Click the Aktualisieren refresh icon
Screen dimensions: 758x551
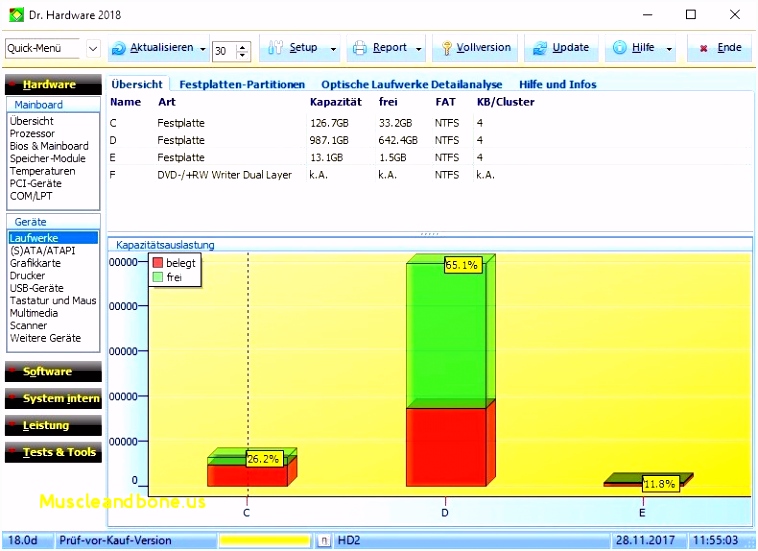(x=118, y=48)
